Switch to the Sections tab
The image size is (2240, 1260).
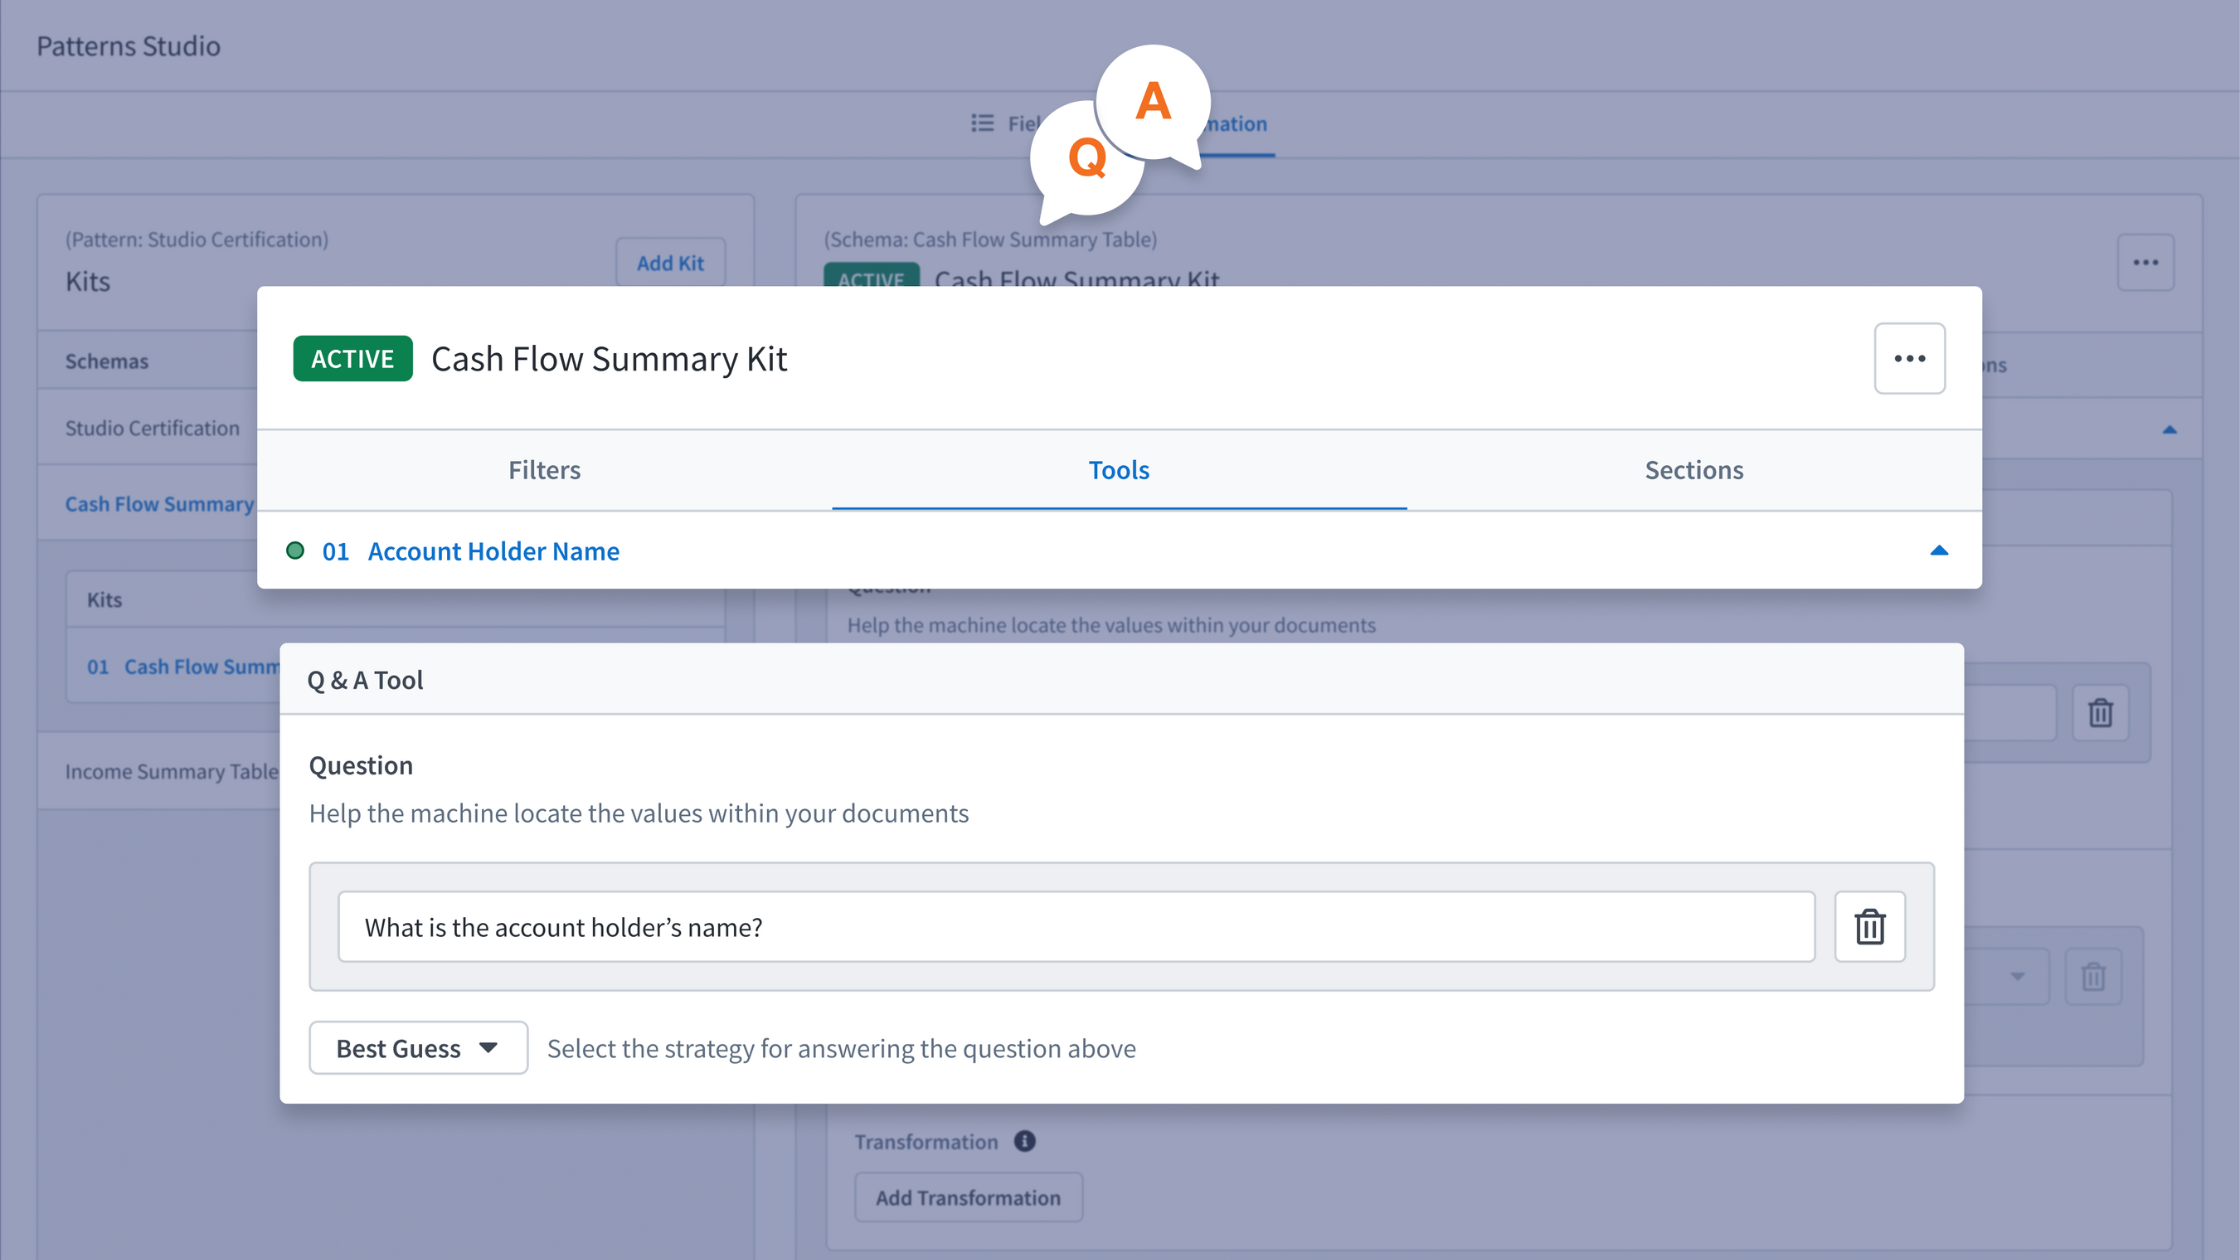coord(1693,470)
